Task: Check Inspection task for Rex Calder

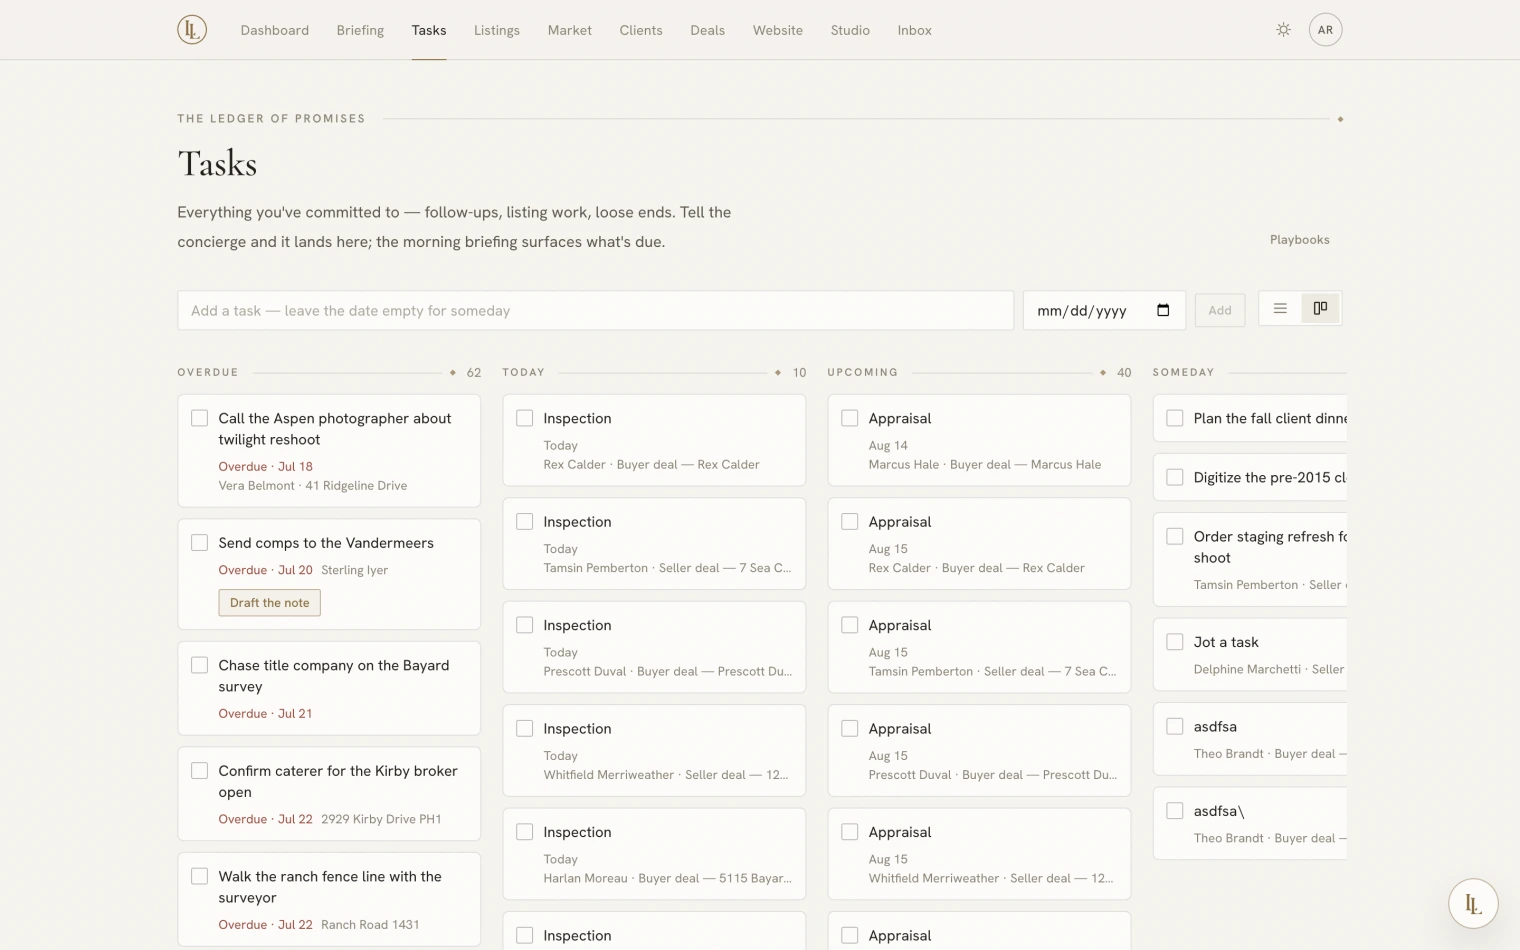Action: tap(524, 418)
